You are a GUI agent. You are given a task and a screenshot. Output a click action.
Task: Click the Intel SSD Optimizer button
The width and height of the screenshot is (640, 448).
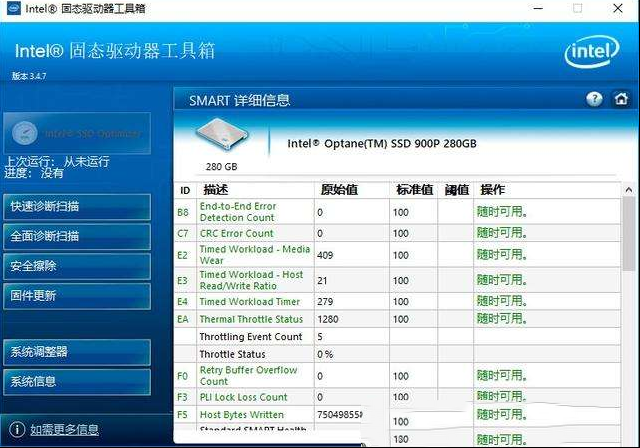pyautogui.click(x=77, y=133)
